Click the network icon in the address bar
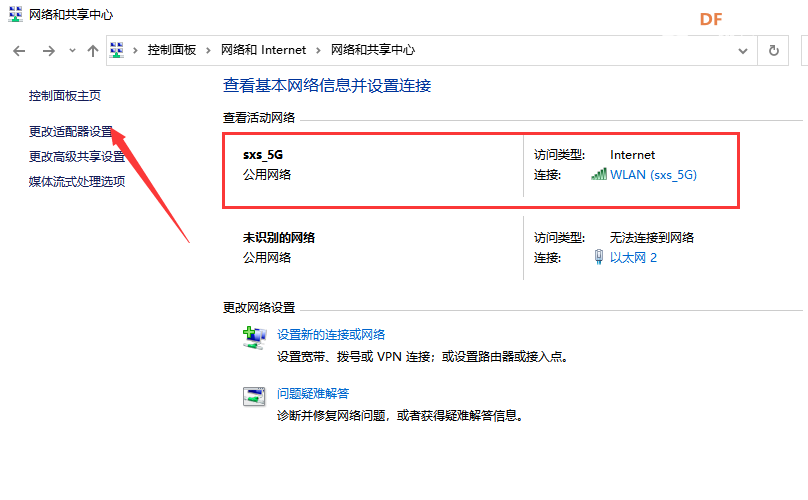This screenshot has height=500, width=808. 117,50
